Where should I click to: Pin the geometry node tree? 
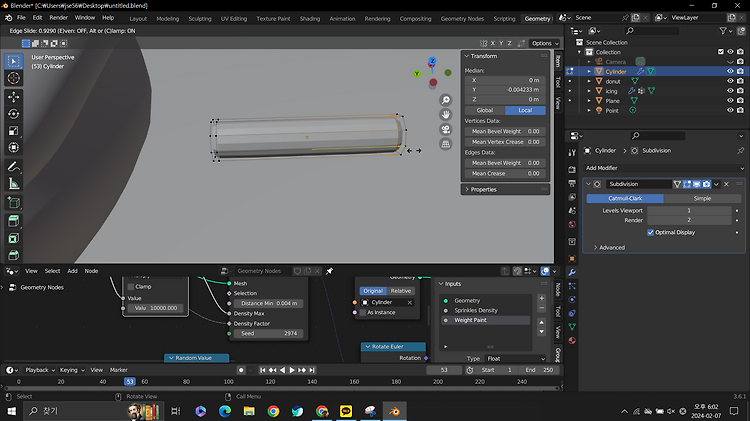pos(330,271)
